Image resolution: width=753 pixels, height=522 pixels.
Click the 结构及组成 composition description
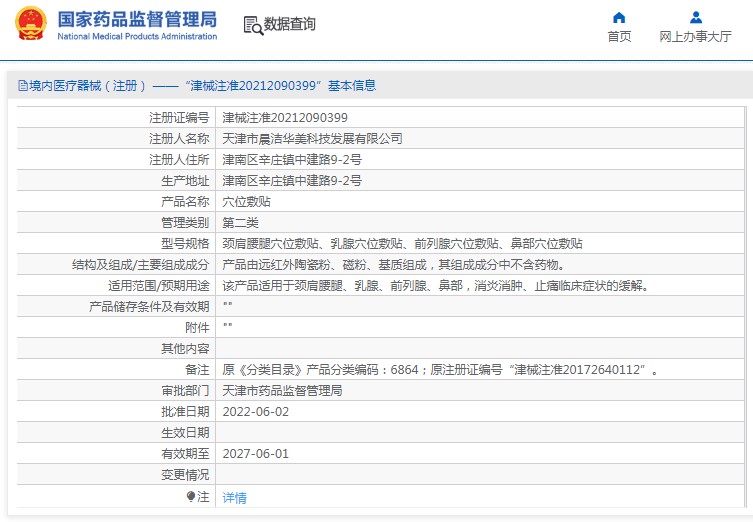click(x=395, y=265)
